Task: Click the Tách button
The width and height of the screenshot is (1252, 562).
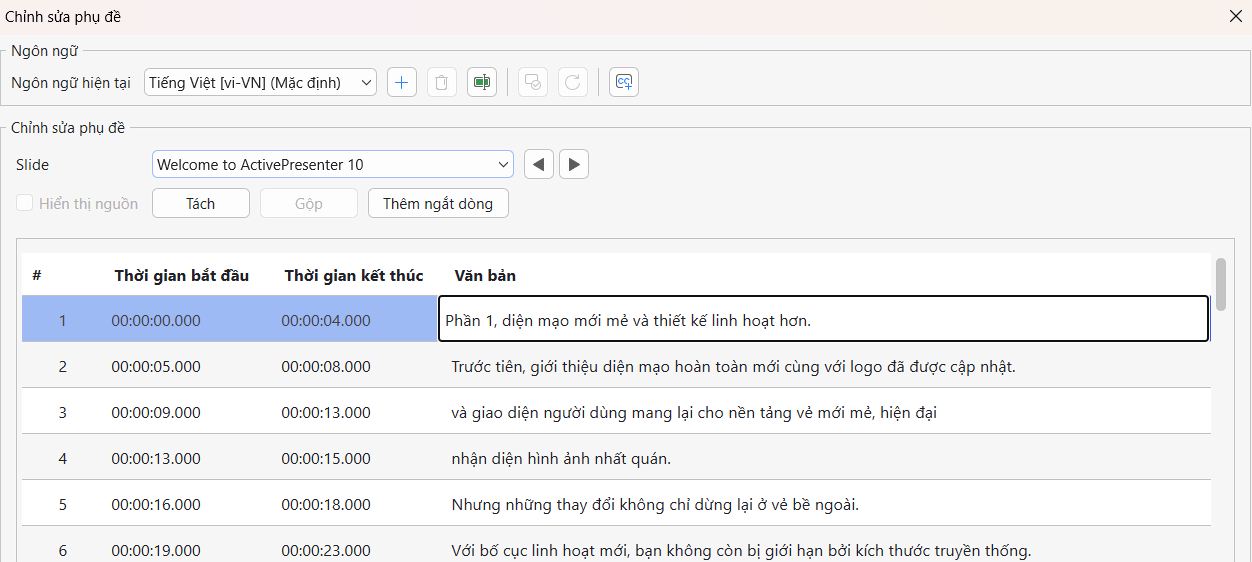Action: point(200,203)
